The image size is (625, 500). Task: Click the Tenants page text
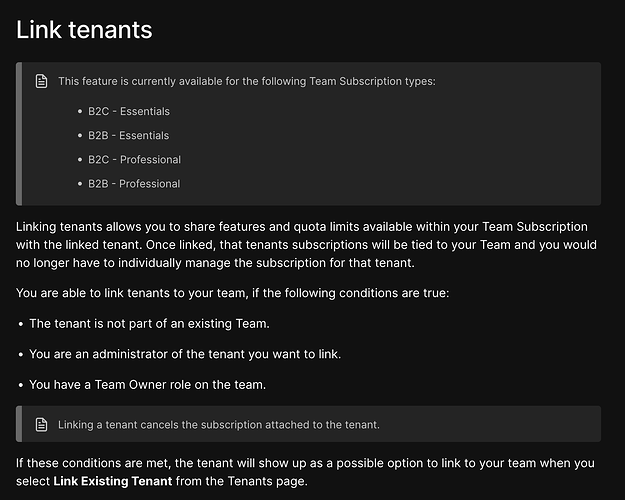pyautogui.click(x=267, y=481)
